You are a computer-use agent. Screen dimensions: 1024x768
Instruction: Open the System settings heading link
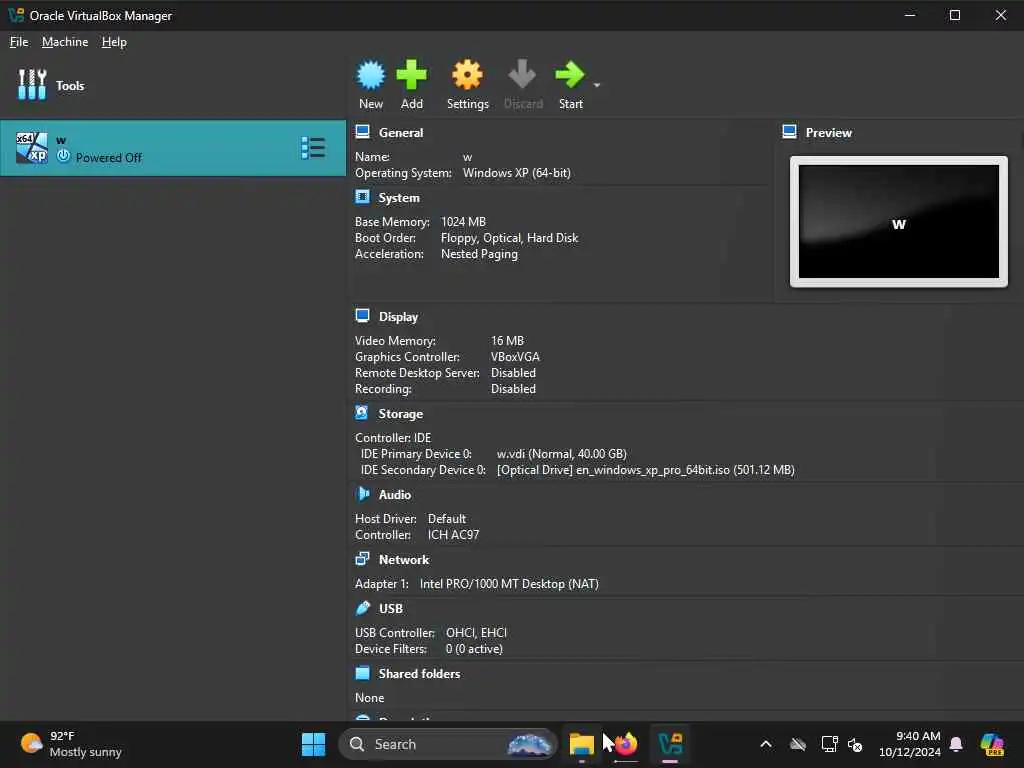point(399,197)
